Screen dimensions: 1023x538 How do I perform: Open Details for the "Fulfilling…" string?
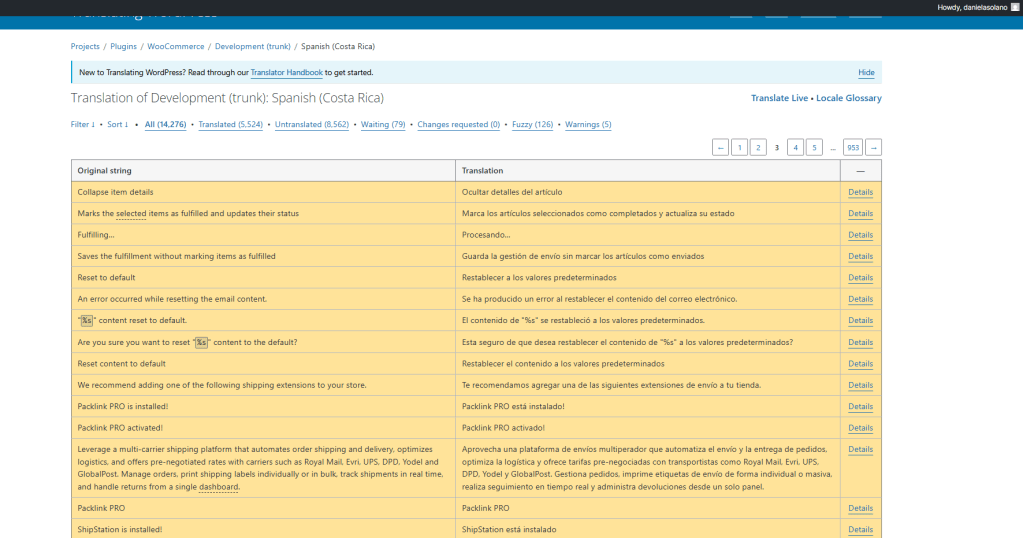click(x=860, y=235)
